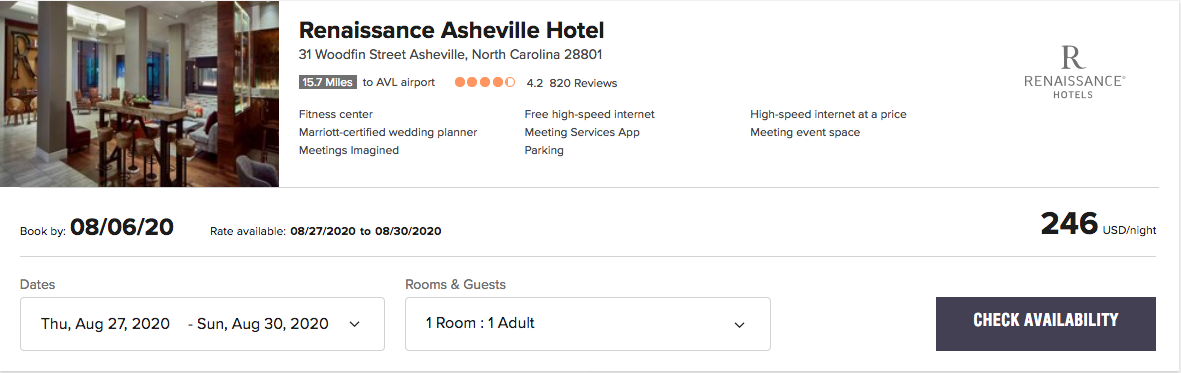This screenshot has width=1181, height=373.
Task: Click the Parking amenity label
Action: [544, 150]
